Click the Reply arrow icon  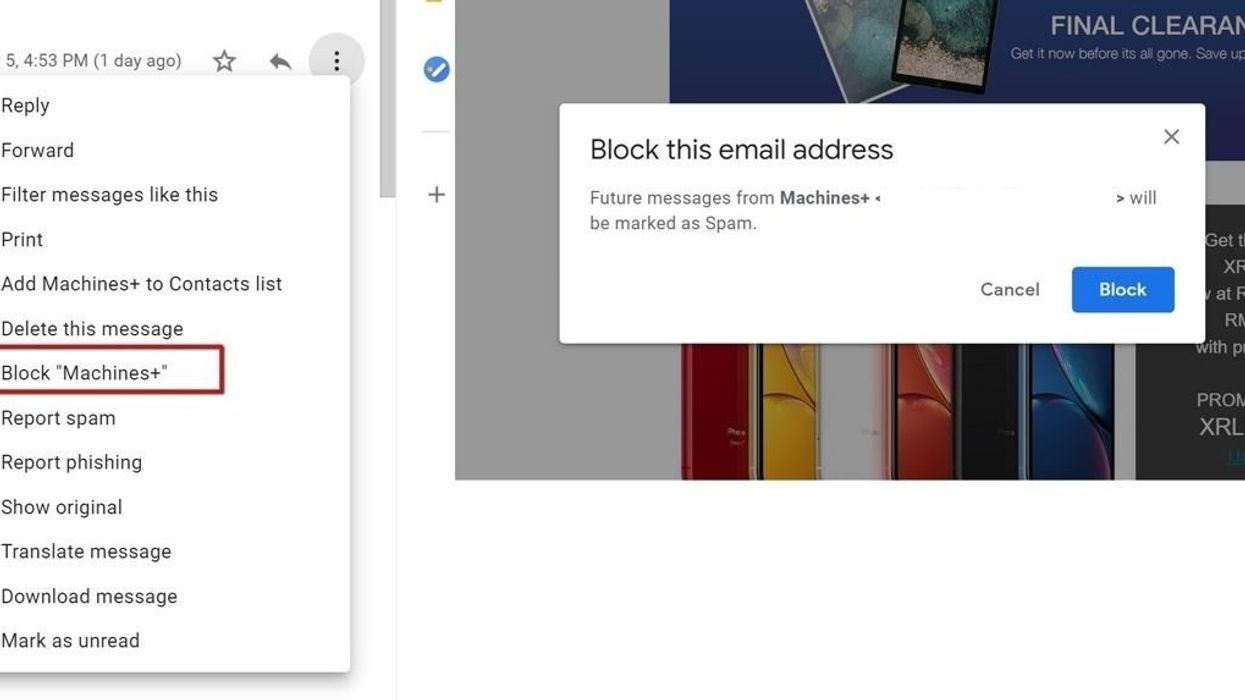coord(280,61)
